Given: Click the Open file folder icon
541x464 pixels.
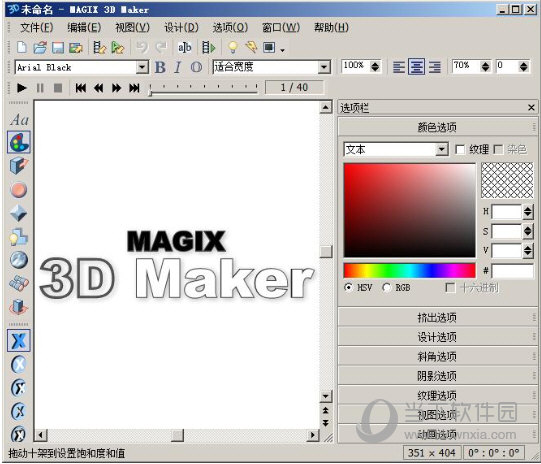Looking at the screenshot, I should click(40, 47).
